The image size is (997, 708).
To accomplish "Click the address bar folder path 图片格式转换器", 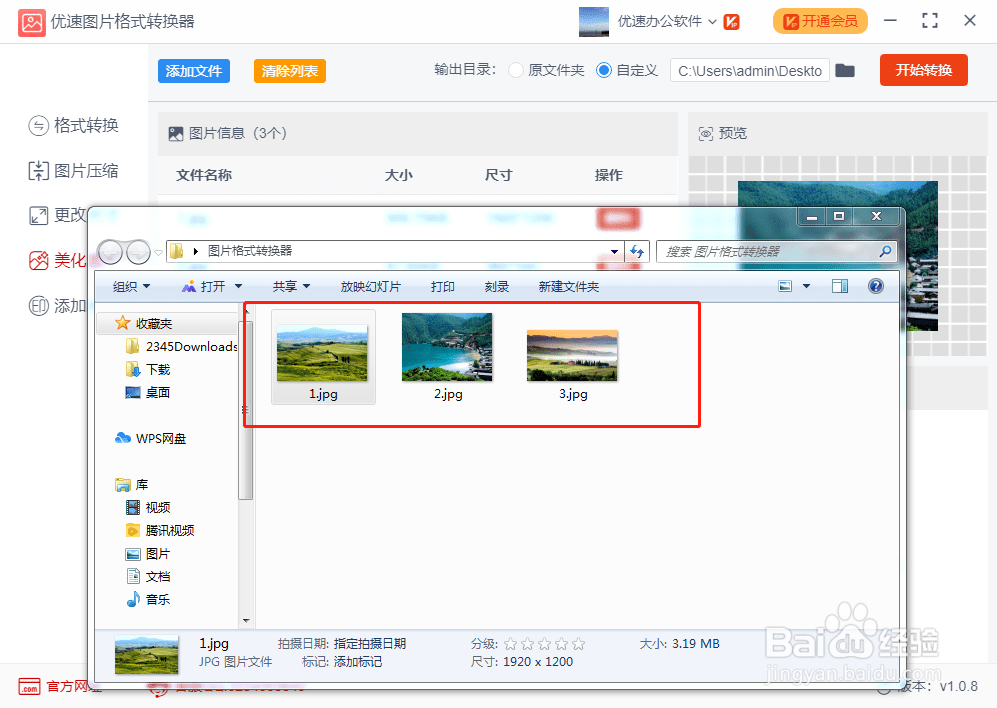I will pyautogui.click(x=250, y=251).
